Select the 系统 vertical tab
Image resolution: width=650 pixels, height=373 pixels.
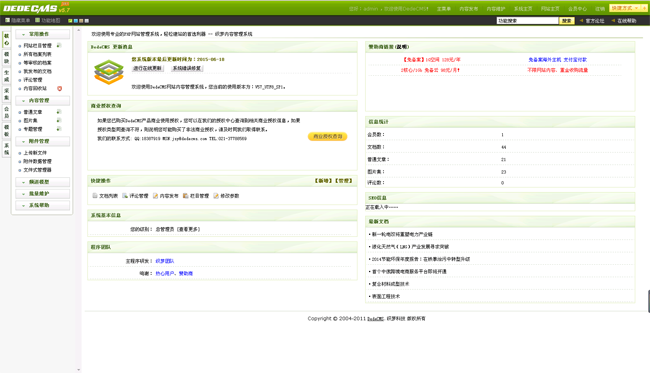[x=6, y=149]
